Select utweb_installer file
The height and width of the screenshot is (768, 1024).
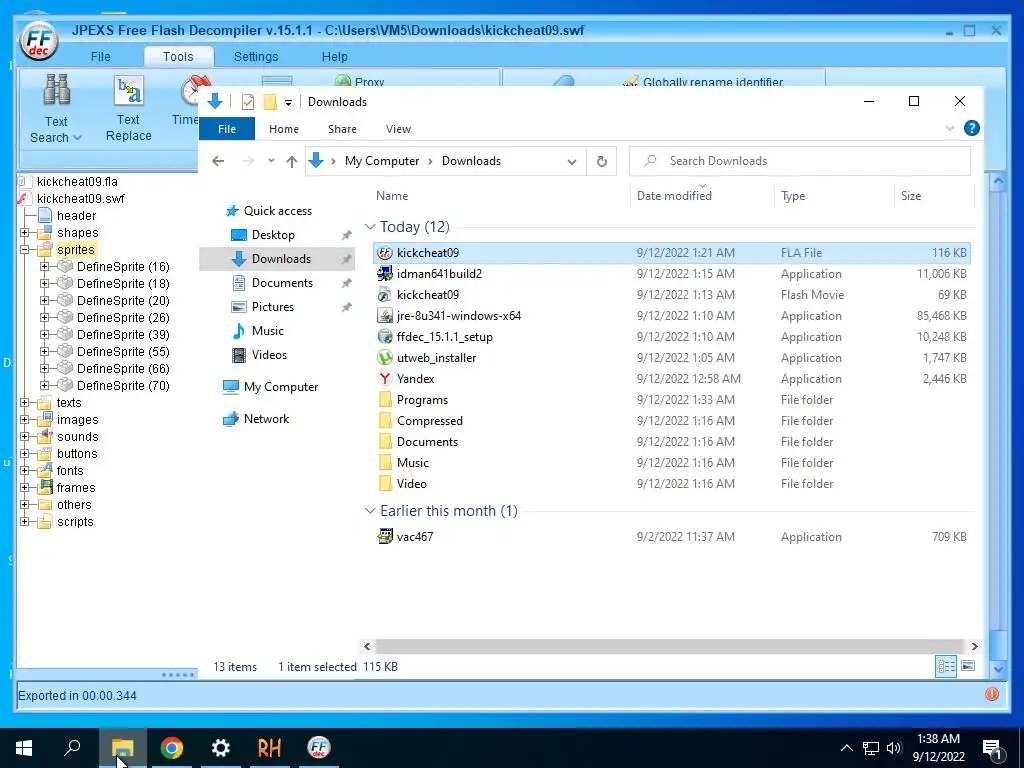point(671,358)
